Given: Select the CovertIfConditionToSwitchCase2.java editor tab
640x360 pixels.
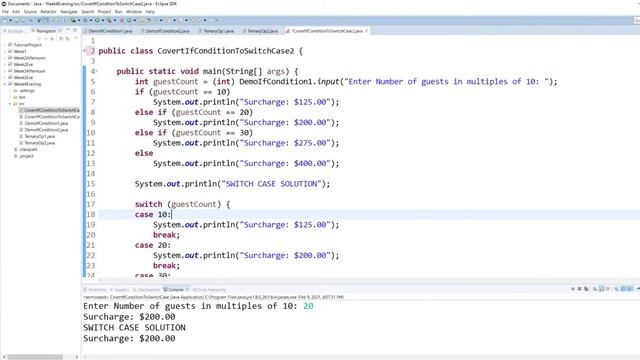Looking at the screenshot, I should pyautogui.click(x=327, y=31).
